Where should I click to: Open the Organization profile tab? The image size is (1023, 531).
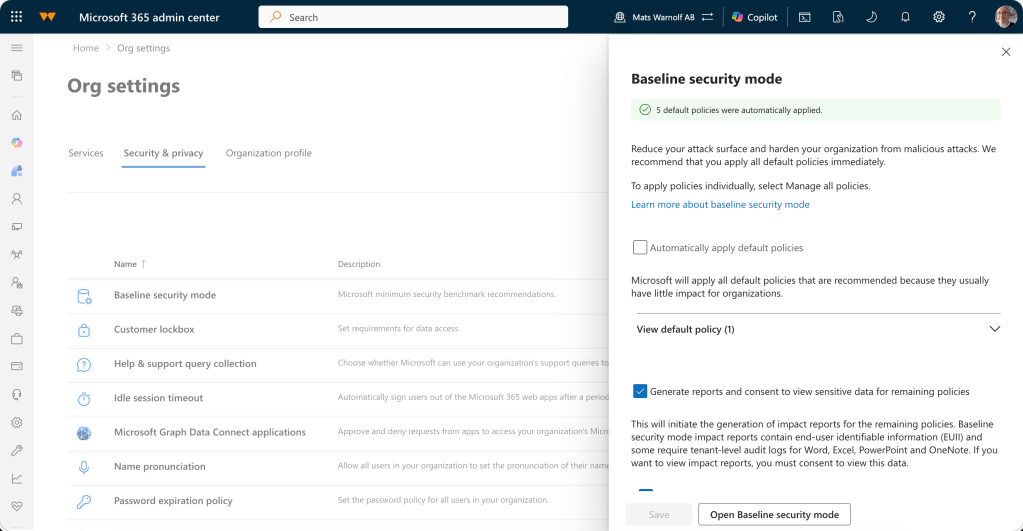268,153
